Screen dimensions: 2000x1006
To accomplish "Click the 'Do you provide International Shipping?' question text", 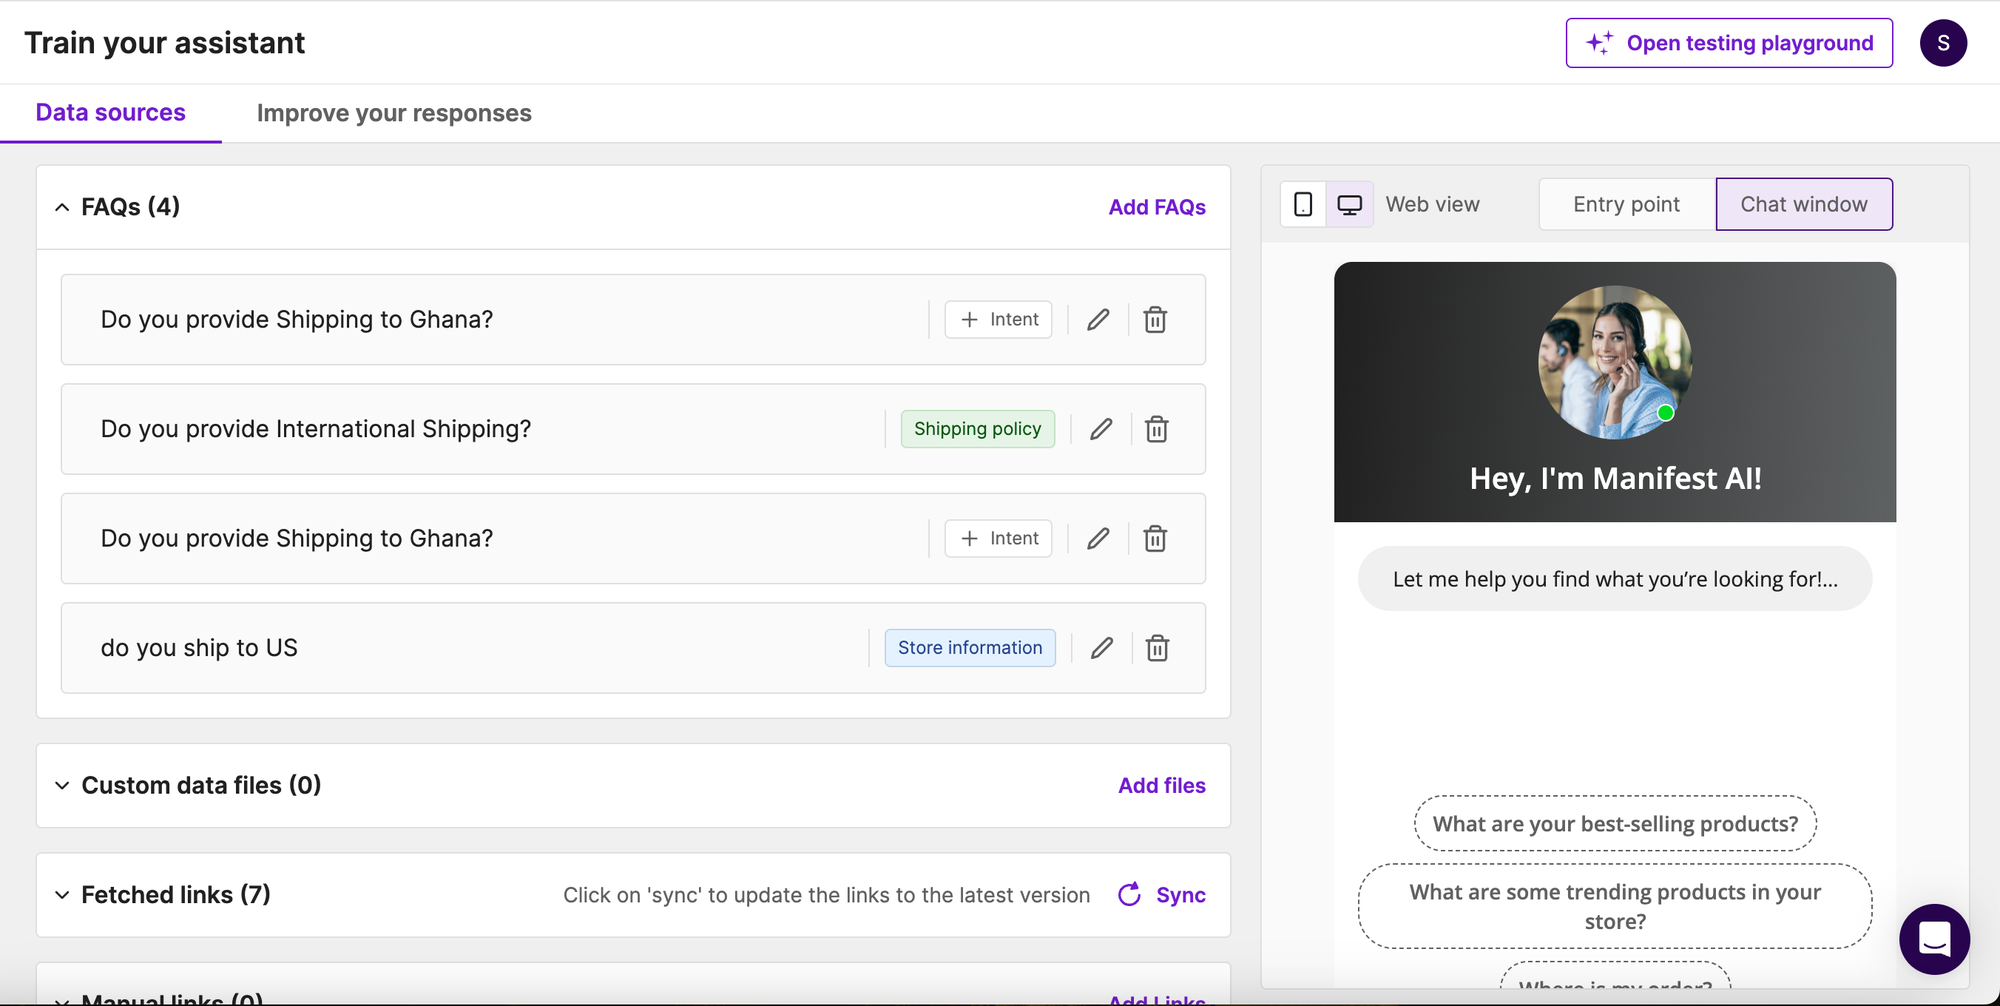I will 316,429.
